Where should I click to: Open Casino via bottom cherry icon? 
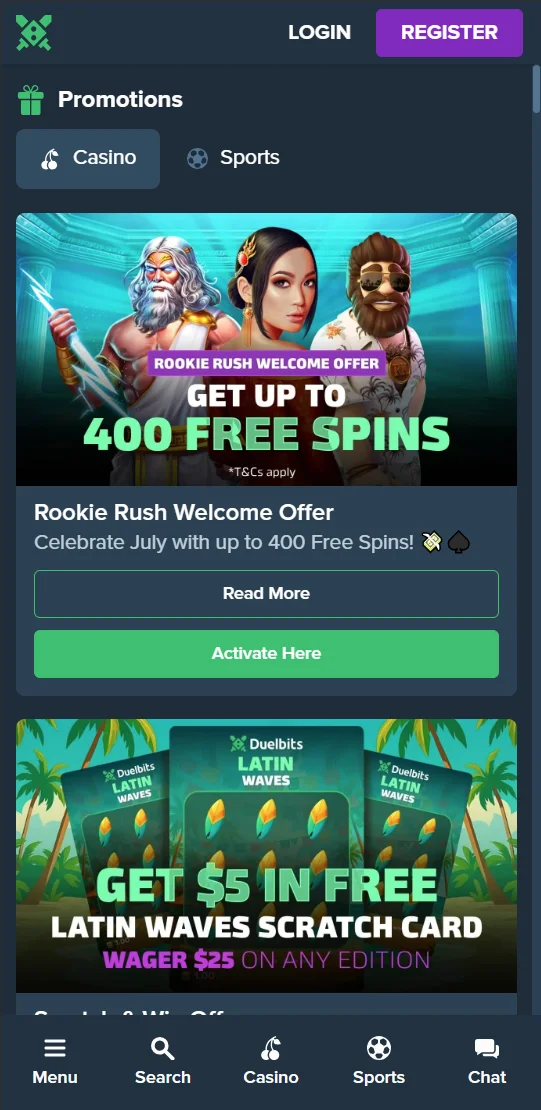[270, 1048]
